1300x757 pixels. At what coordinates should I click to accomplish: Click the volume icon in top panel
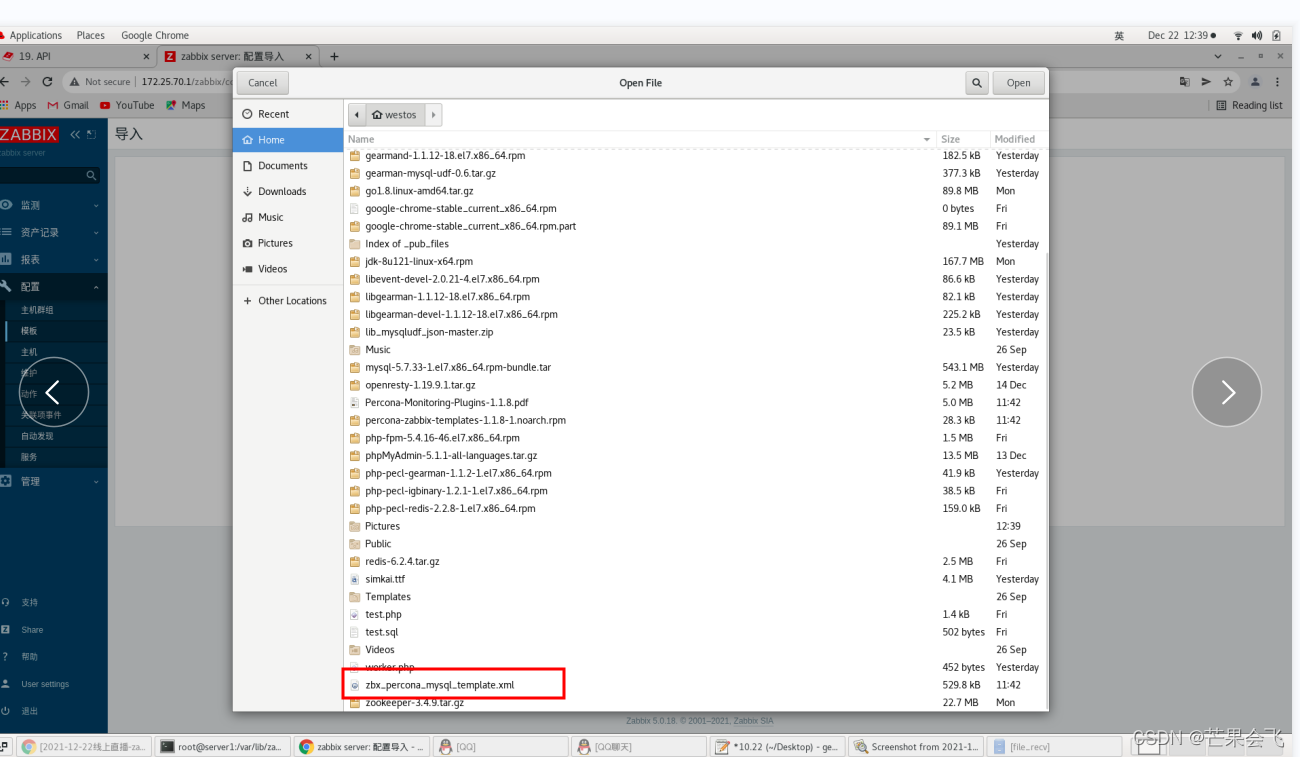(x=1257, y=36)
